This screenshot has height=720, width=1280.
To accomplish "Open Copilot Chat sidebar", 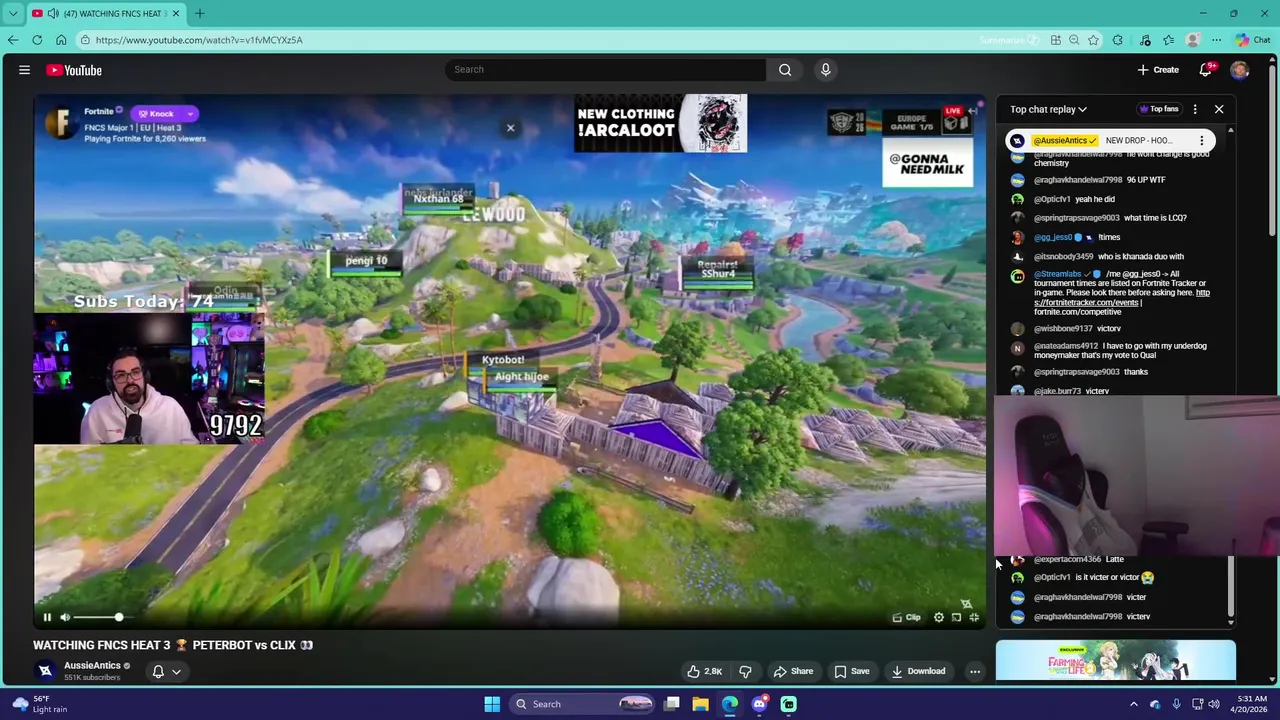I will click(1252, 40).
